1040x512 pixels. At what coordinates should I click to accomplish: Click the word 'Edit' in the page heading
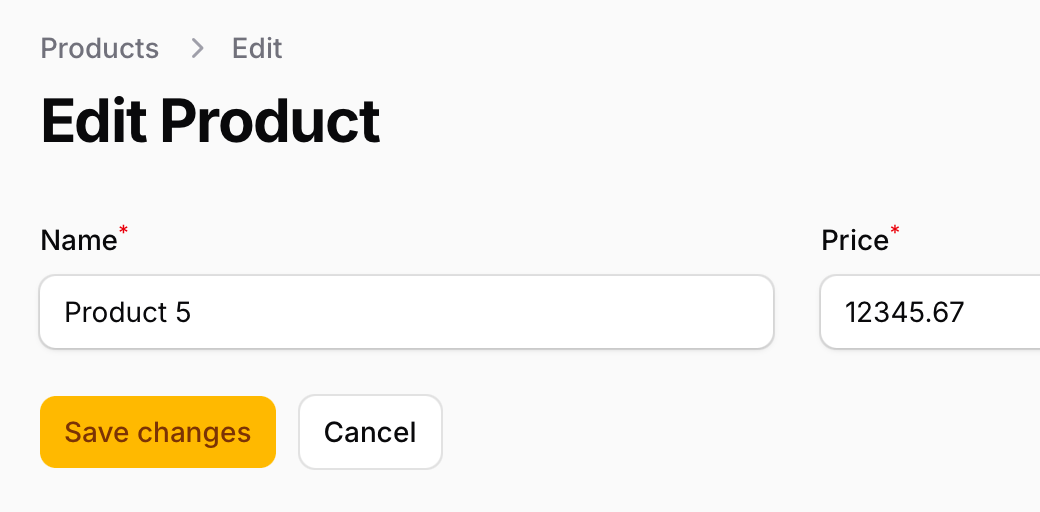pos(94,121)
